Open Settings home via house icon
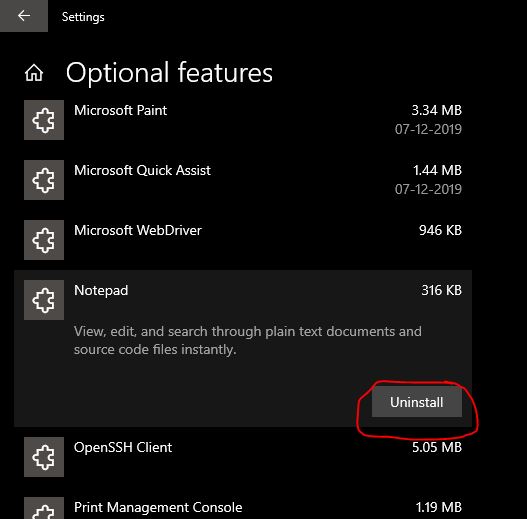Image resolution: width=527 pixels, height=519 pixels. point(34,73)
